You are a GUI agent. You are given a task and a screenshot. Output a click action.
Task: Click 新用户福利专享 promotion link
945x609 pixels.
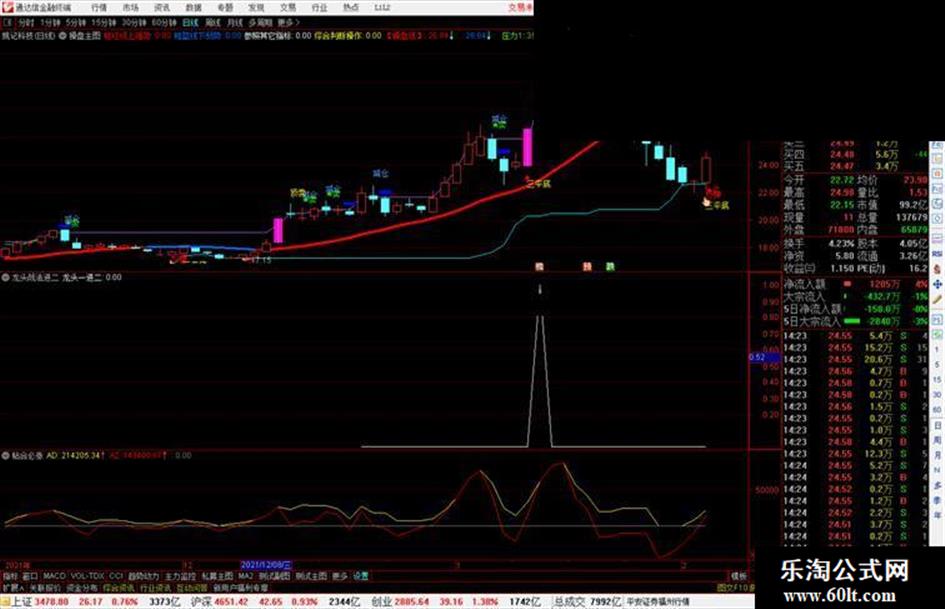coord(240,587)
